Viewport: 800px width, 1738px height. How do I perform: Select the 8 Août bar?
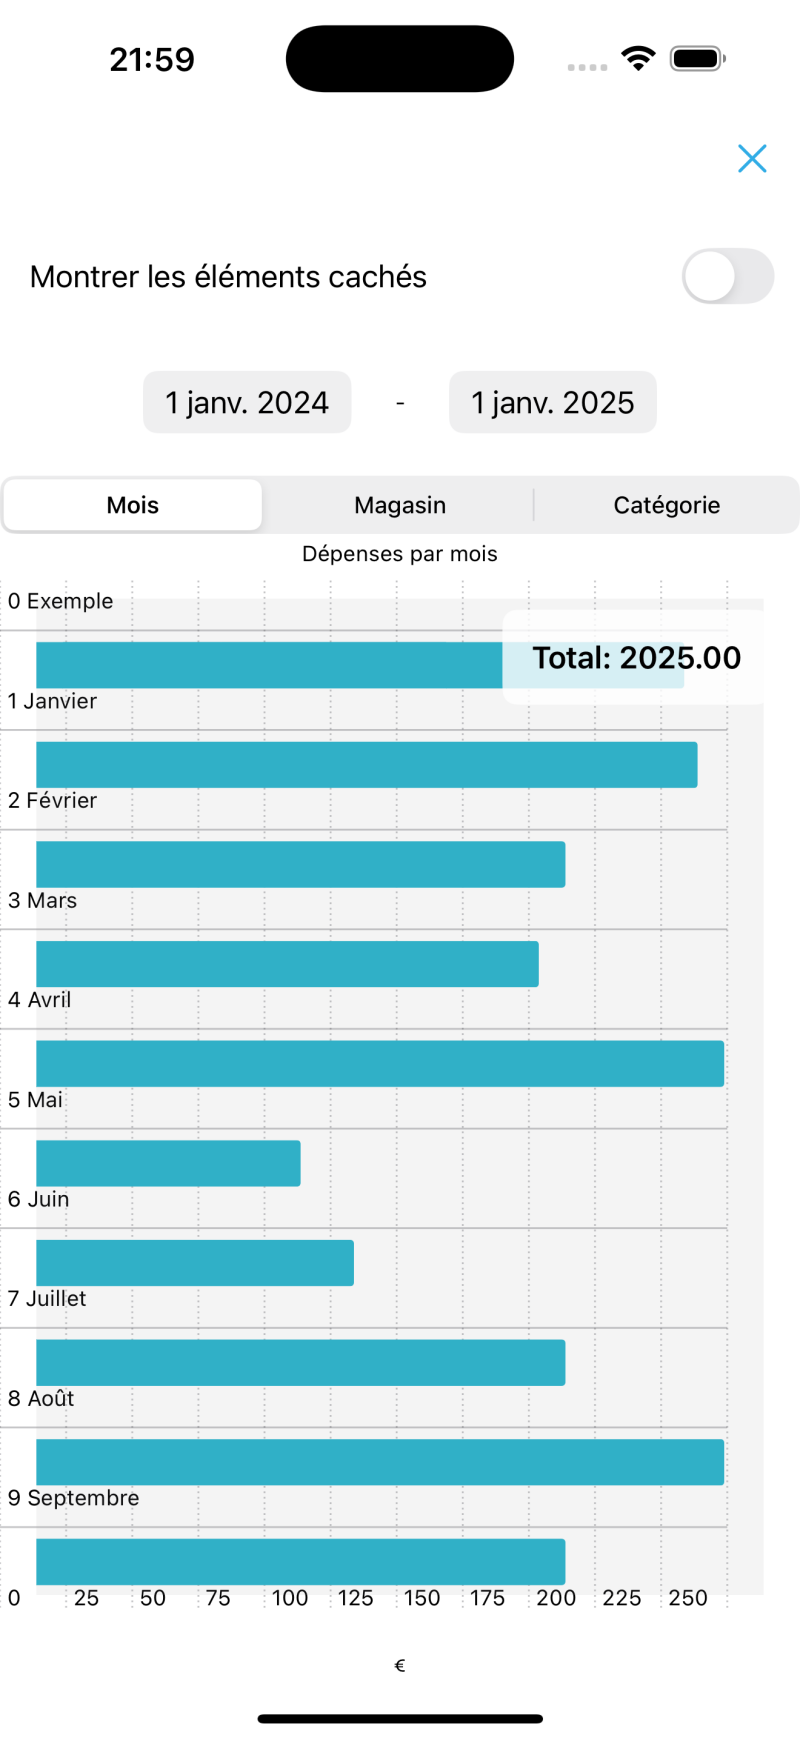tap(380, 1462)
